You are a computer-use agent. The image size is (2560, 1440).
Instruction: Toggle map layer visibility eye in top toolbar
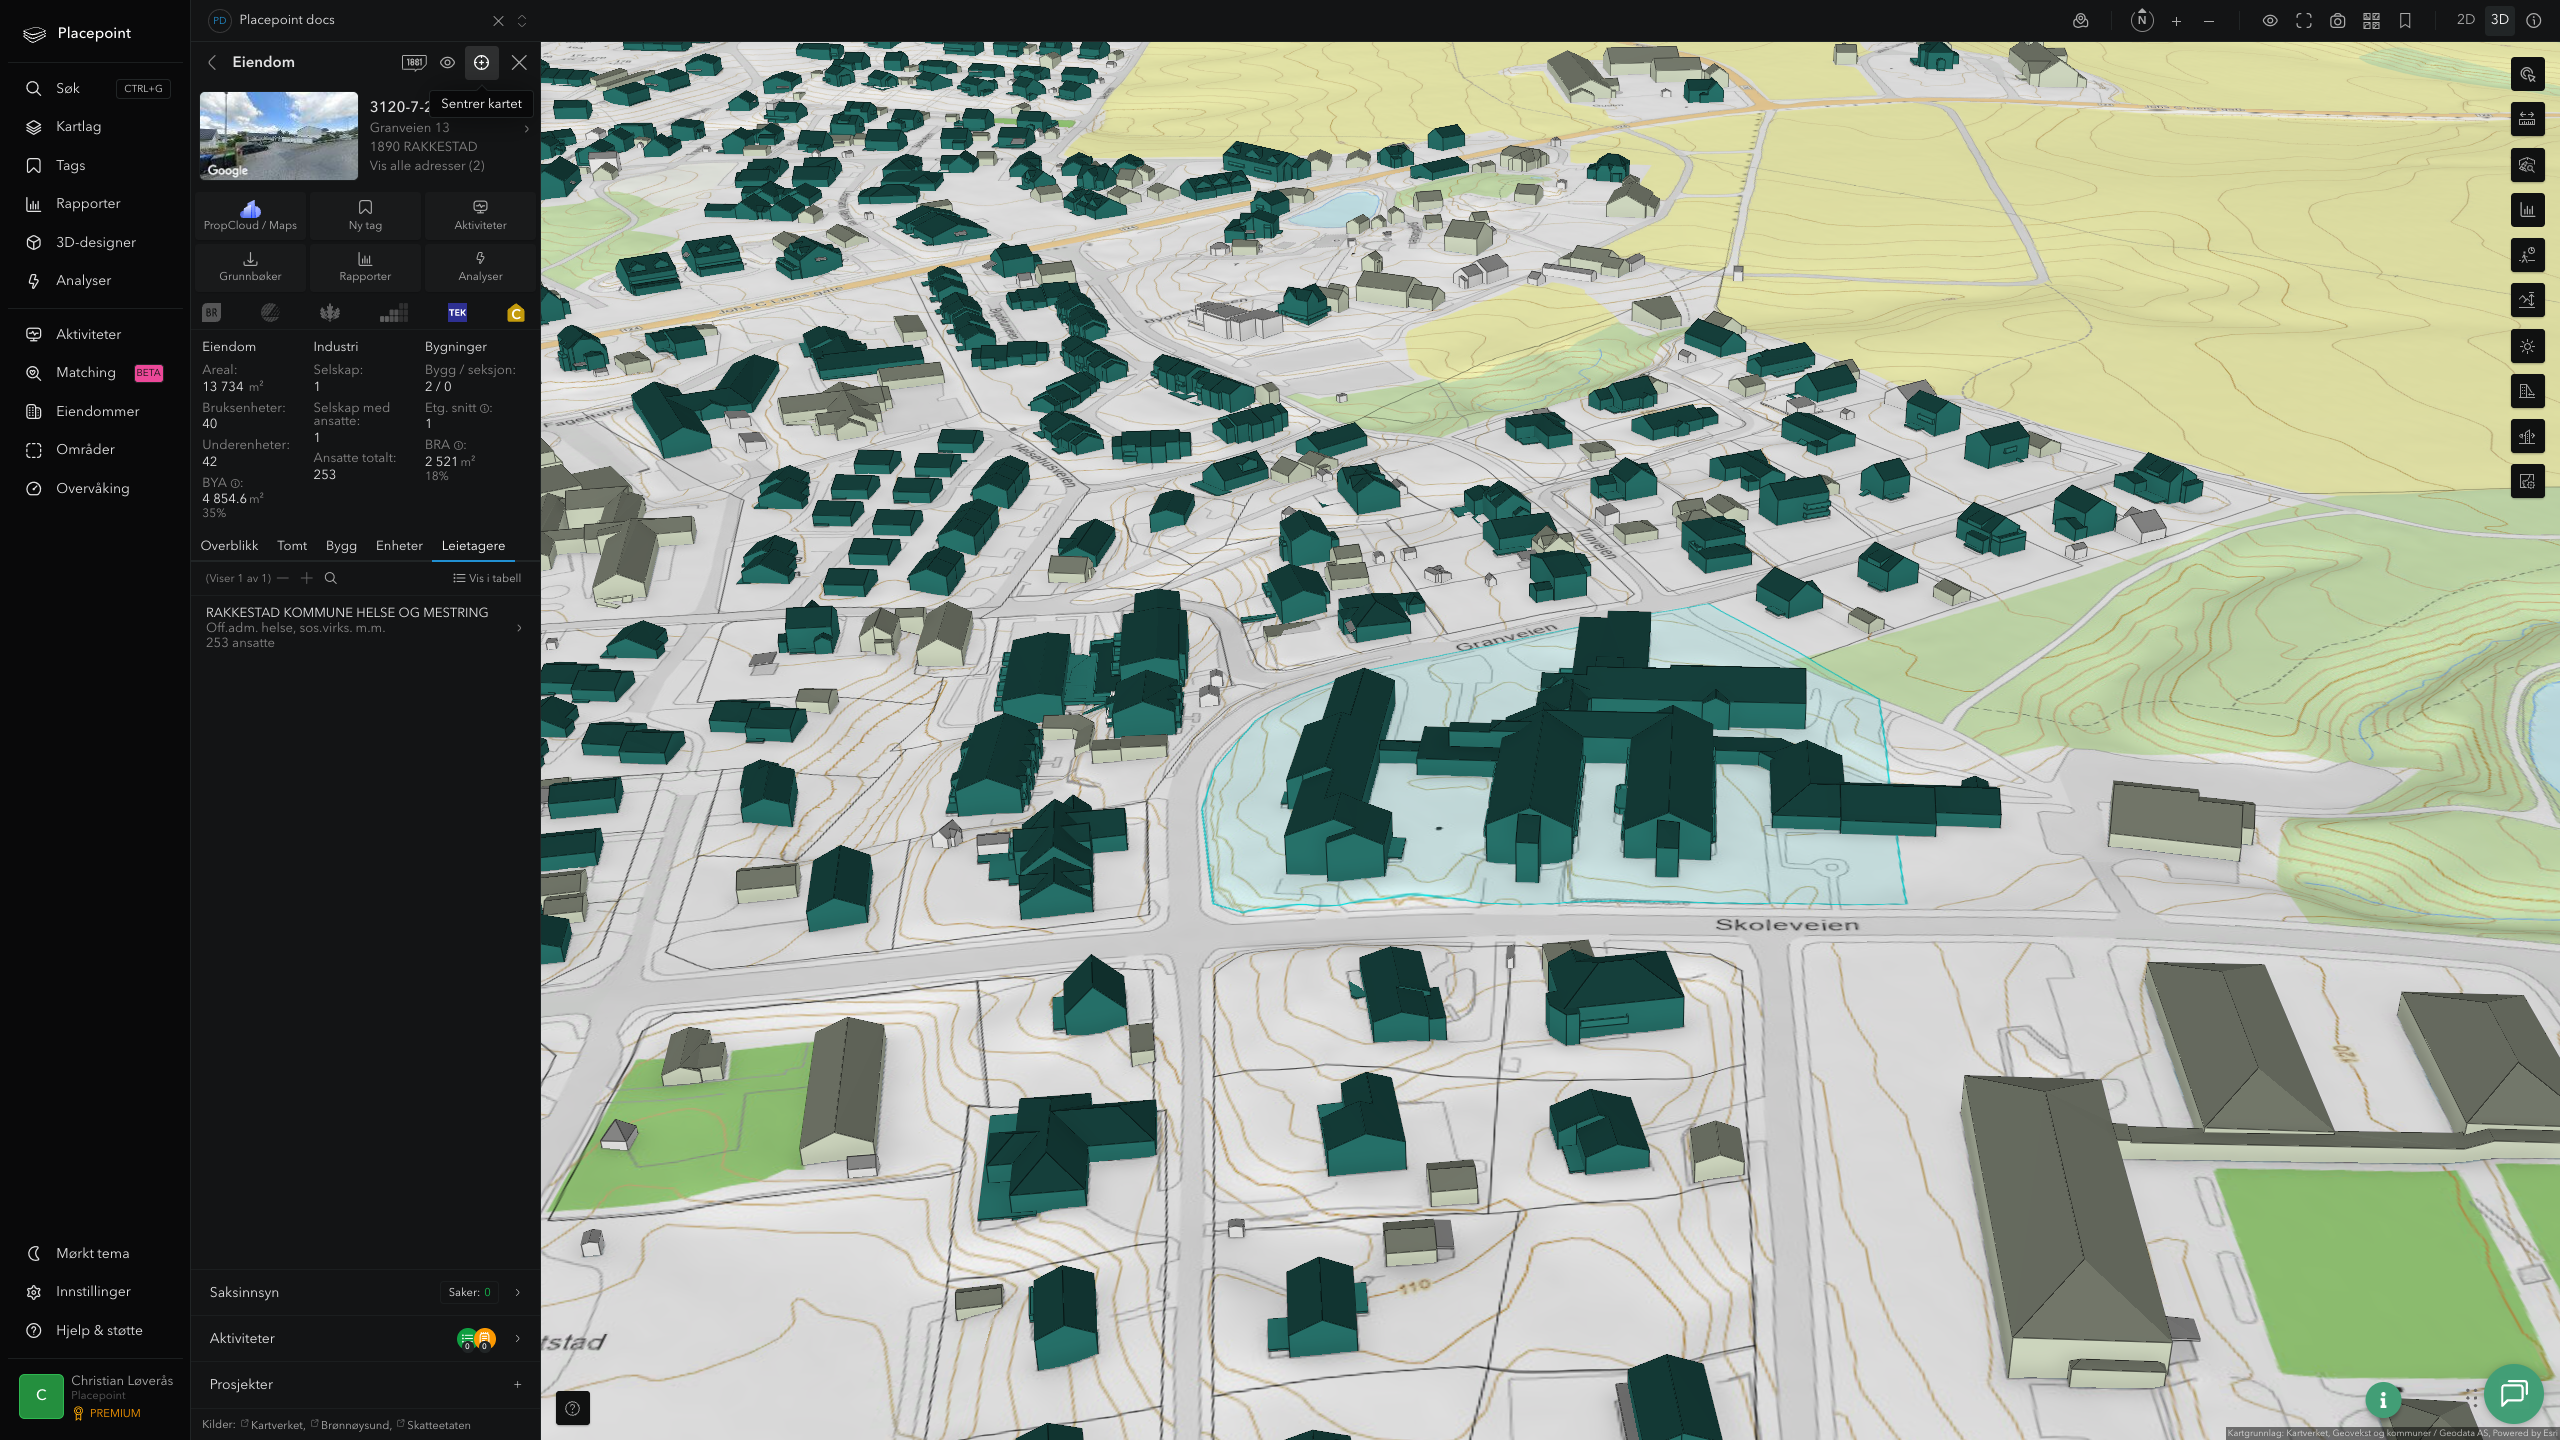click(x=2270, y=21)
